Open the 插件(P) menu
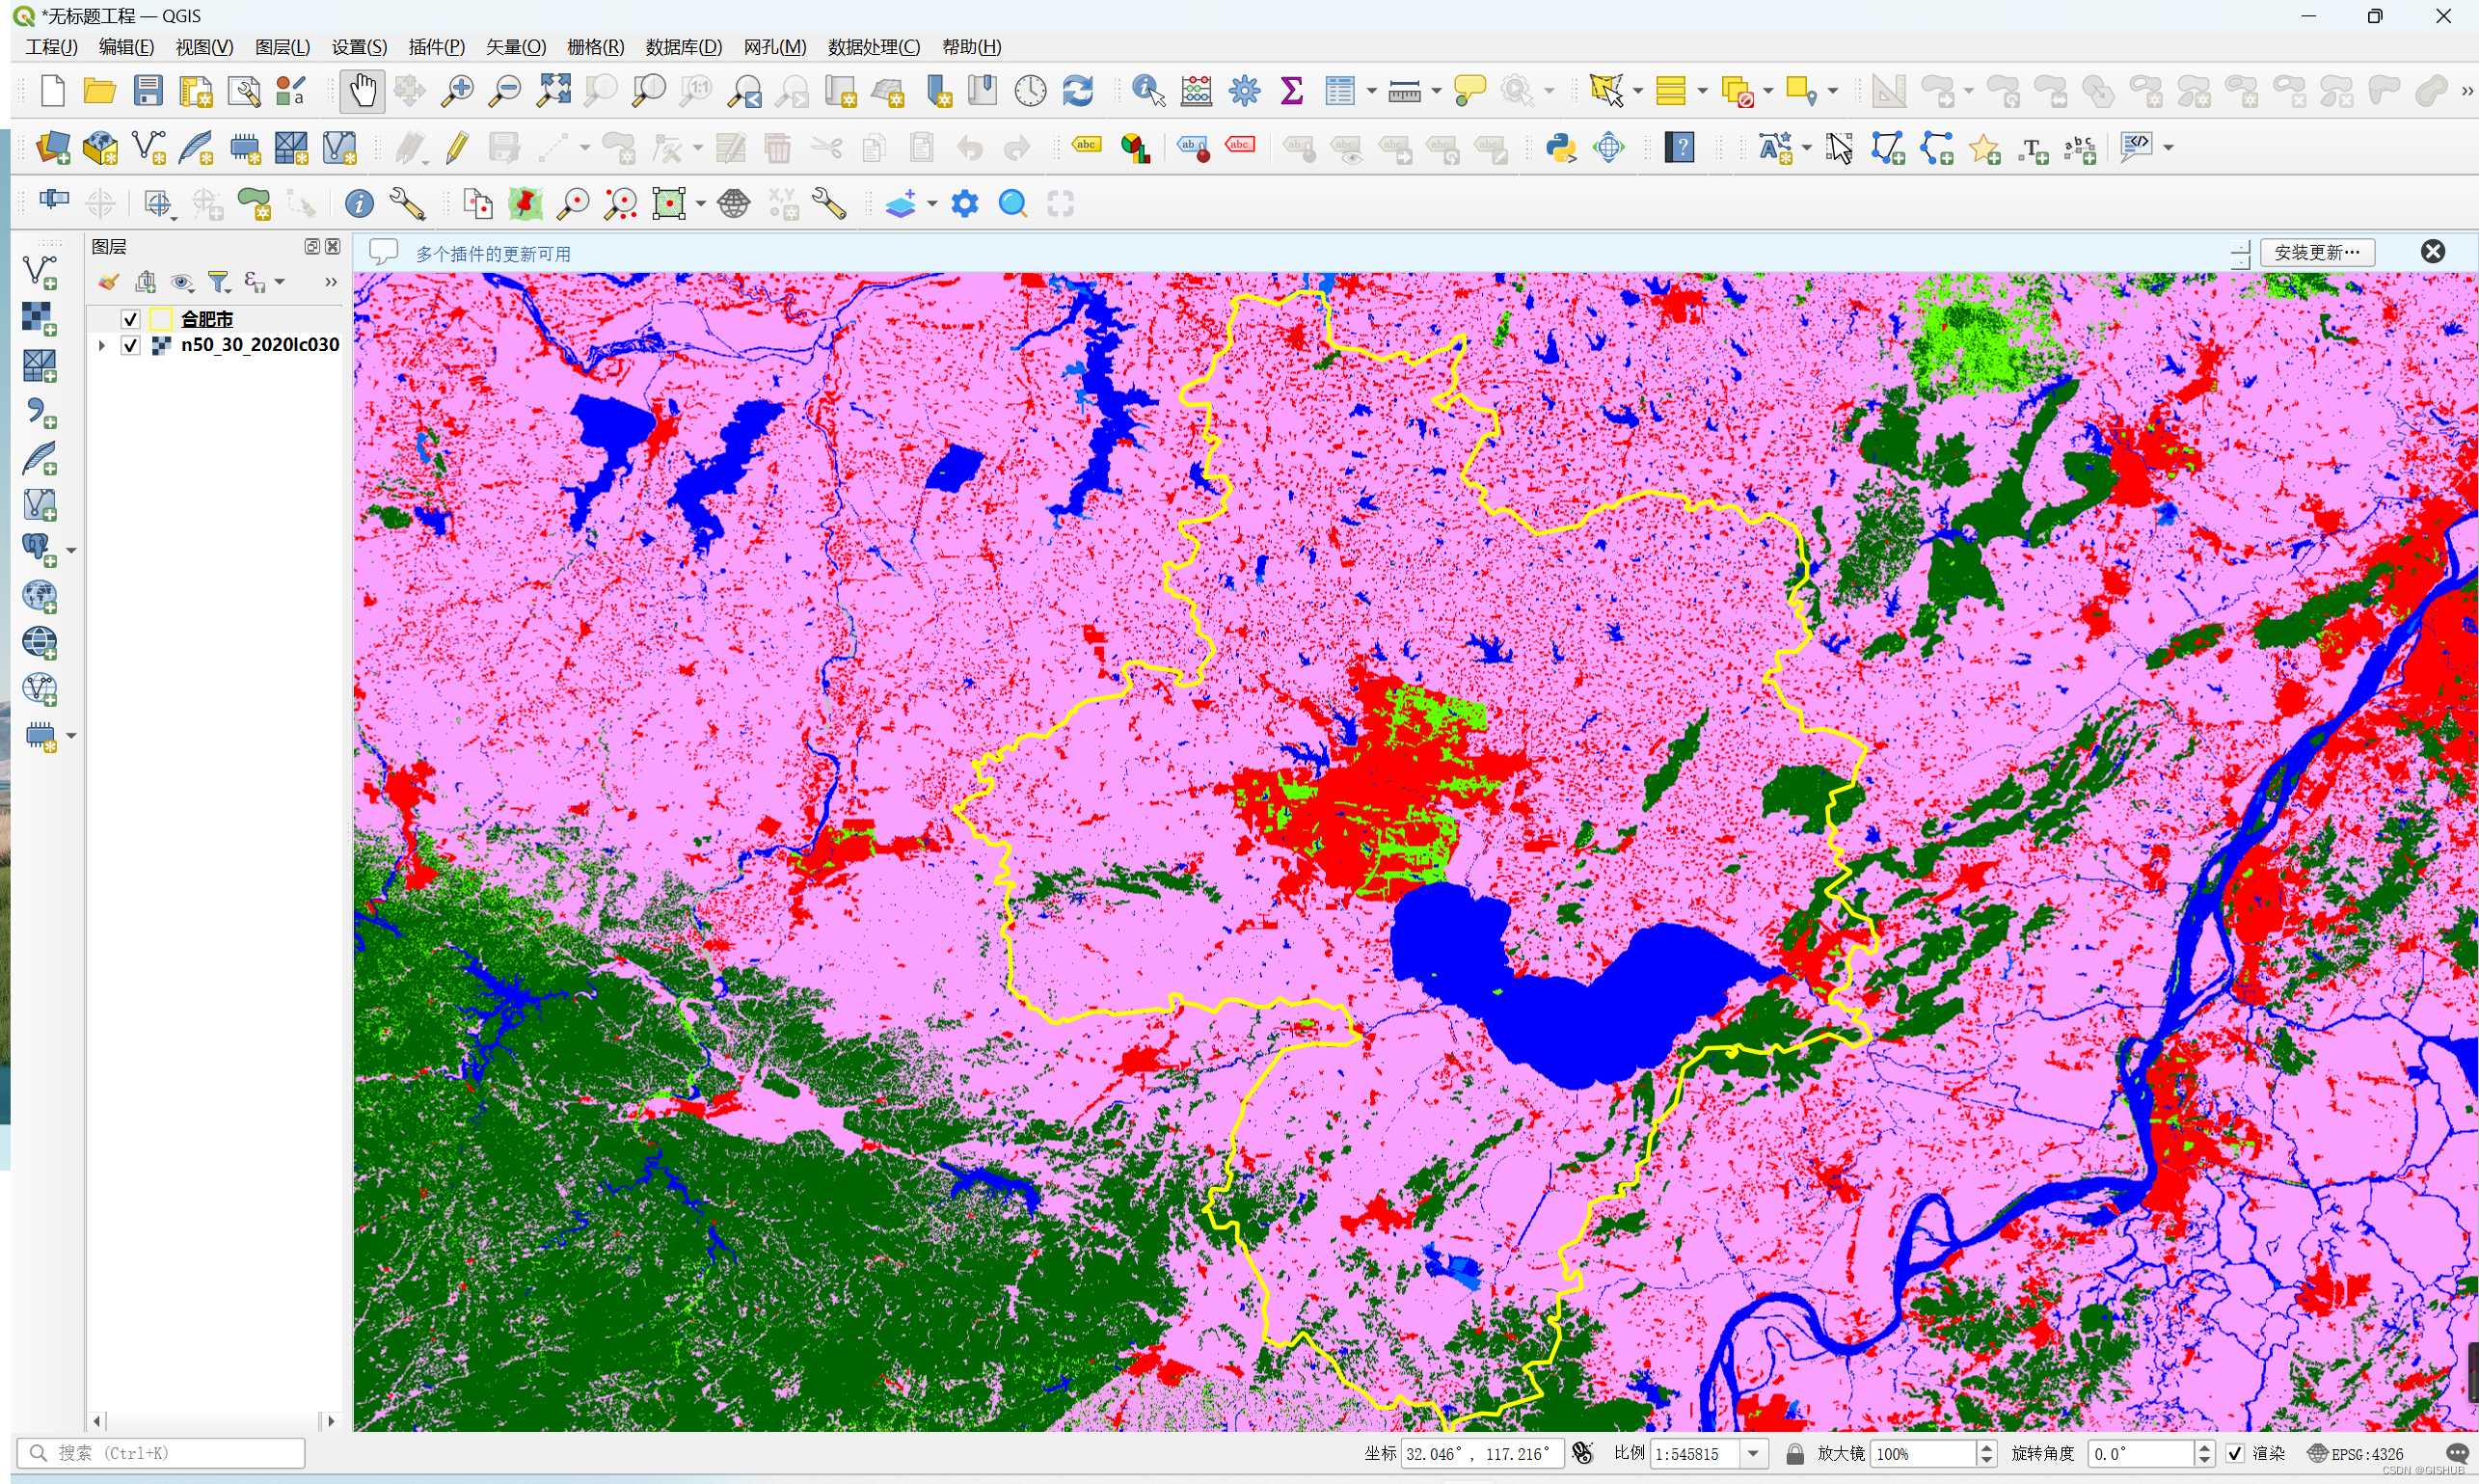This screenshot has height=1484, width=2479. tap(437, 47)
